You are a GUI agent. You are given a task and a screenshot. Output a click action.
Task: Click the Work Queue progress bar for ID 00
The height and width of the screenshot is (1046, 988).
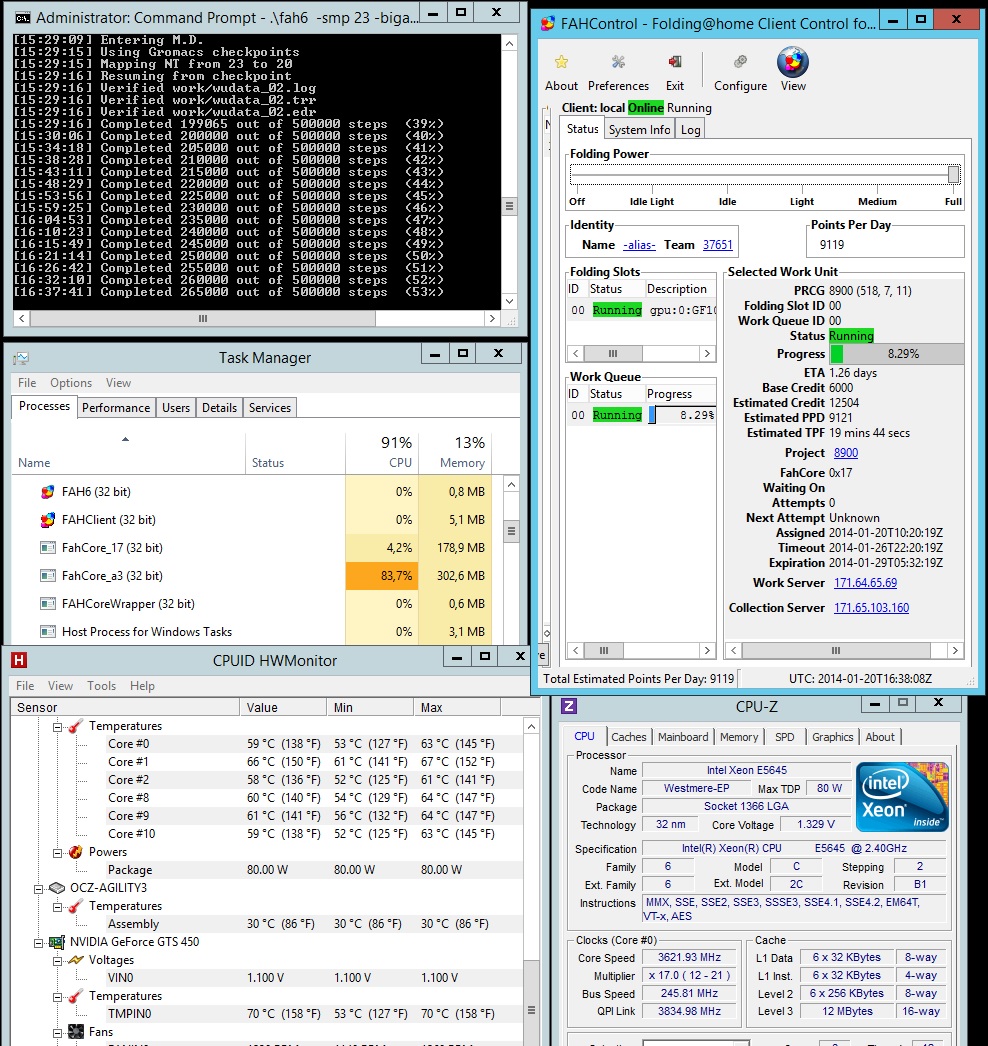click(x=682, y=415)
